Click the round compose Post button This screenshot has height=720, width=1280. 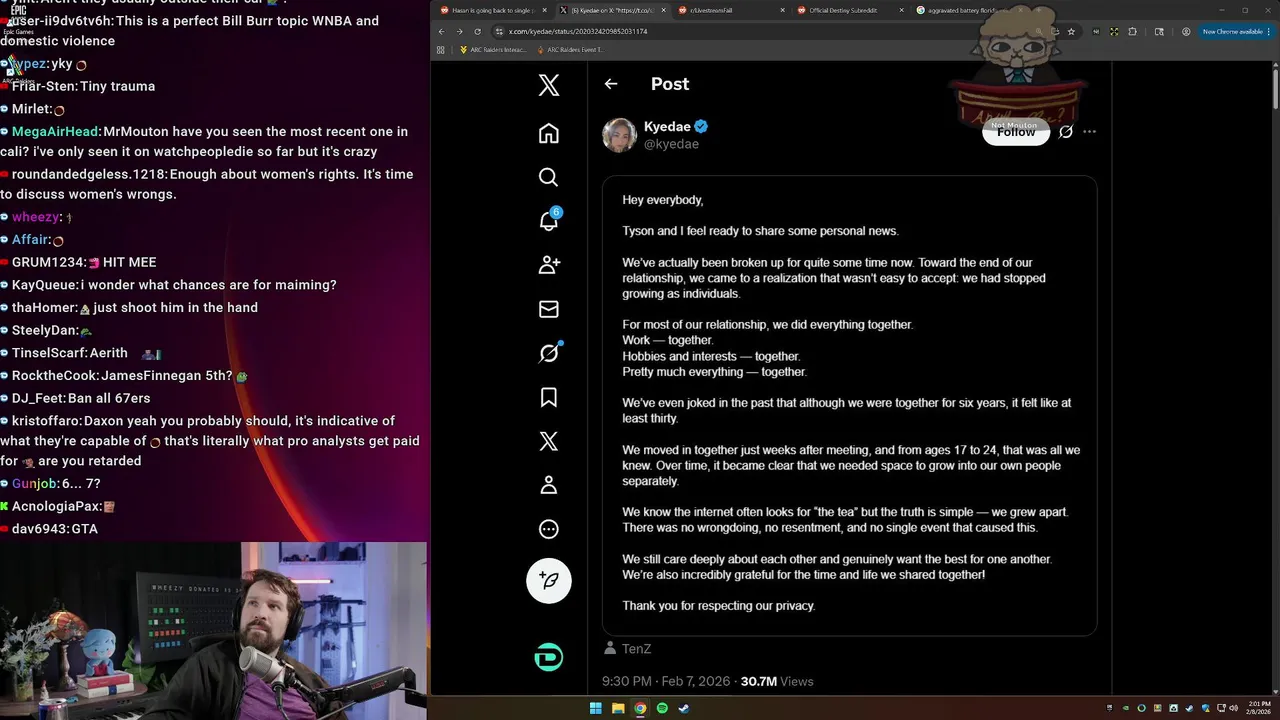coord(549,580)
